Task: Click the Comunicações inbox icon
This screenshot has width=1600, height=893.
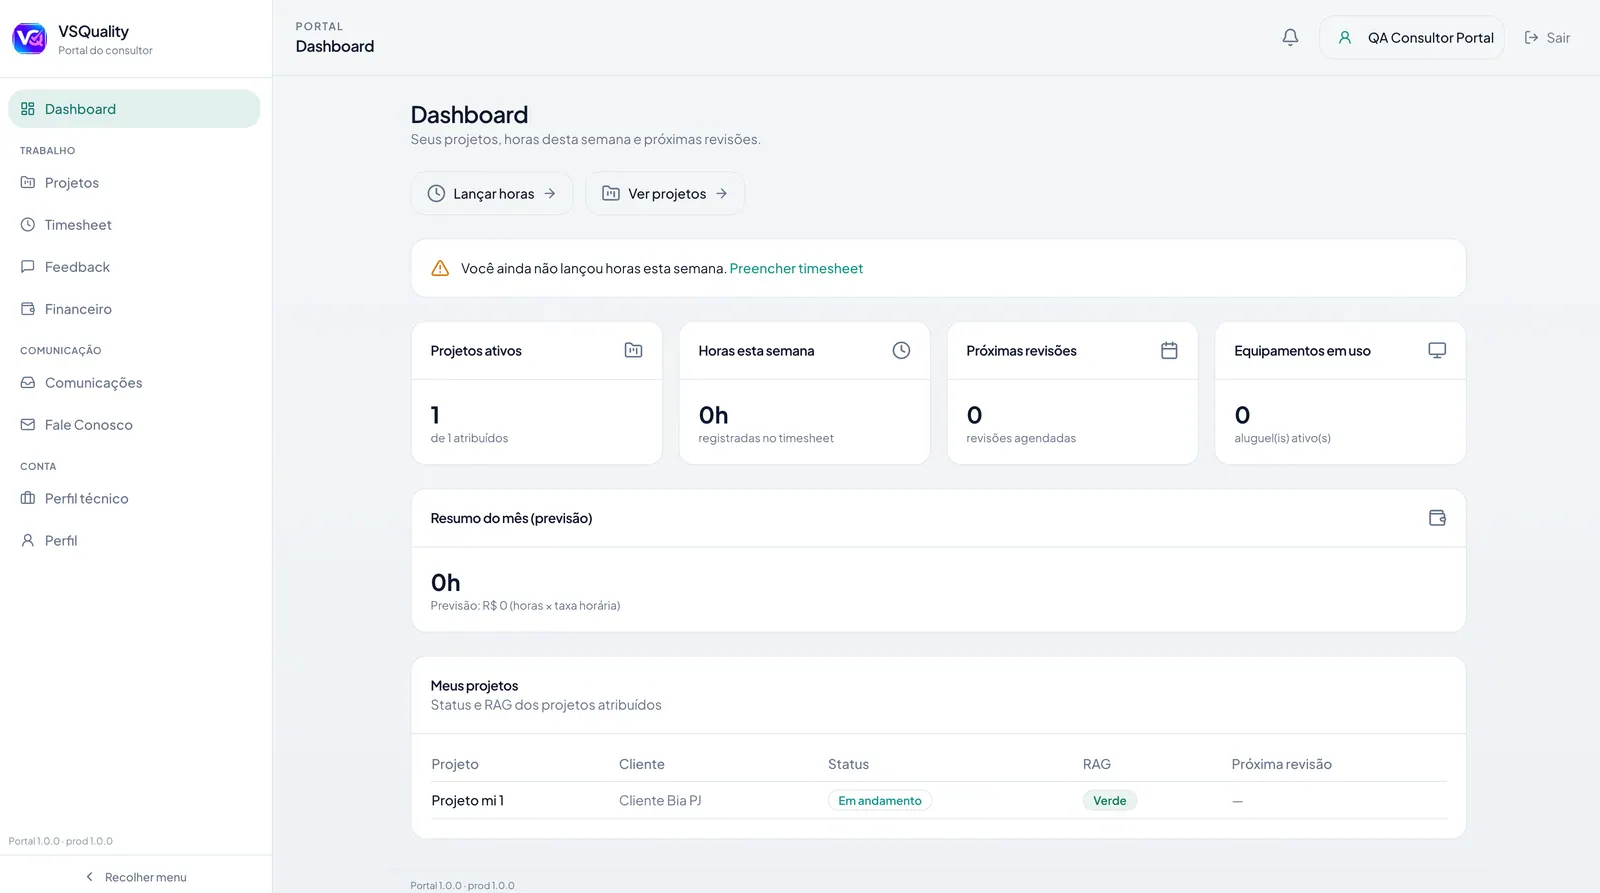Action: point(28,383)
